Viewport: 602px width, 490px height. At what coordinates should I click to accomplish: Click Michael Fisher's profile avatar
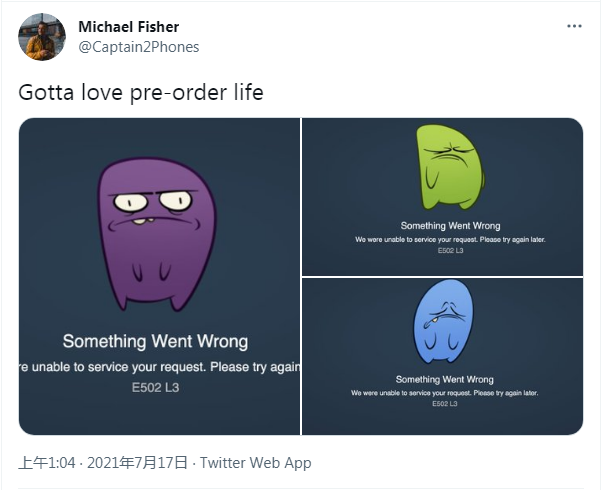[41, 37]
